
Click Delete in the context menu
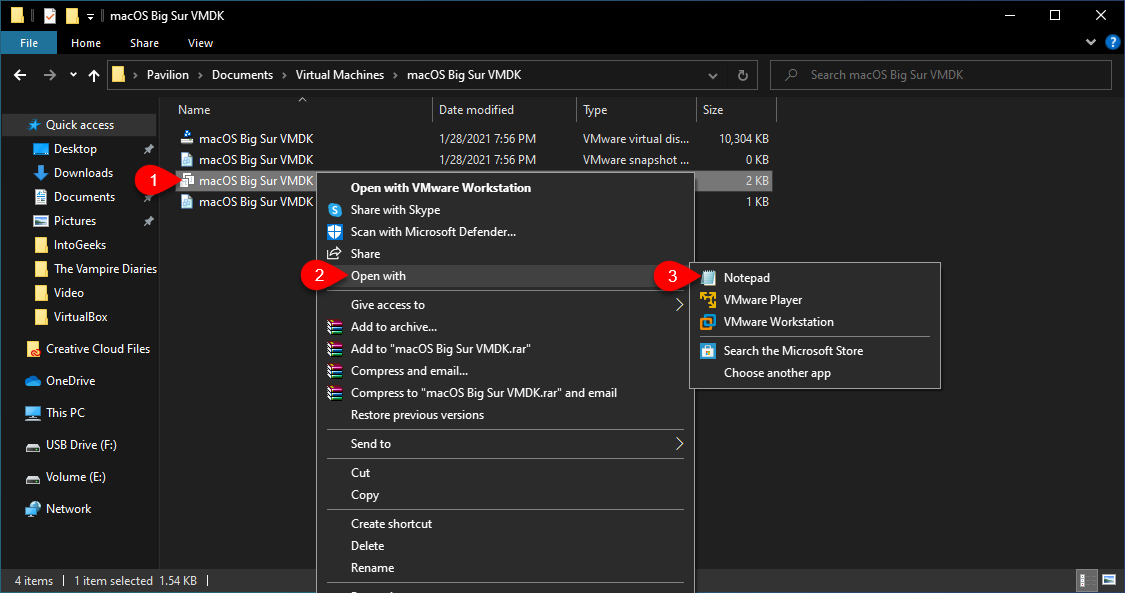coord(505,546)
